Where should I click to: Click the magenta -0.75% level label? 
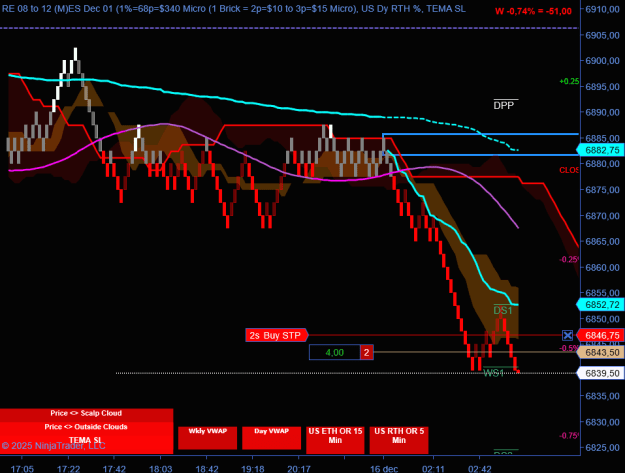click(x=569, y=436)
